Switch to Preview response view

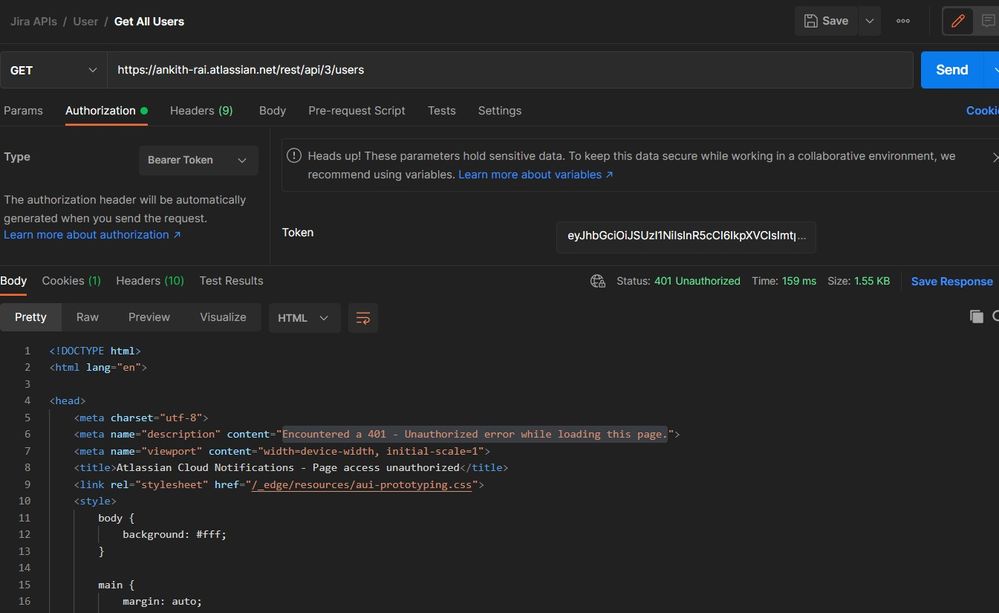(149, 317)
